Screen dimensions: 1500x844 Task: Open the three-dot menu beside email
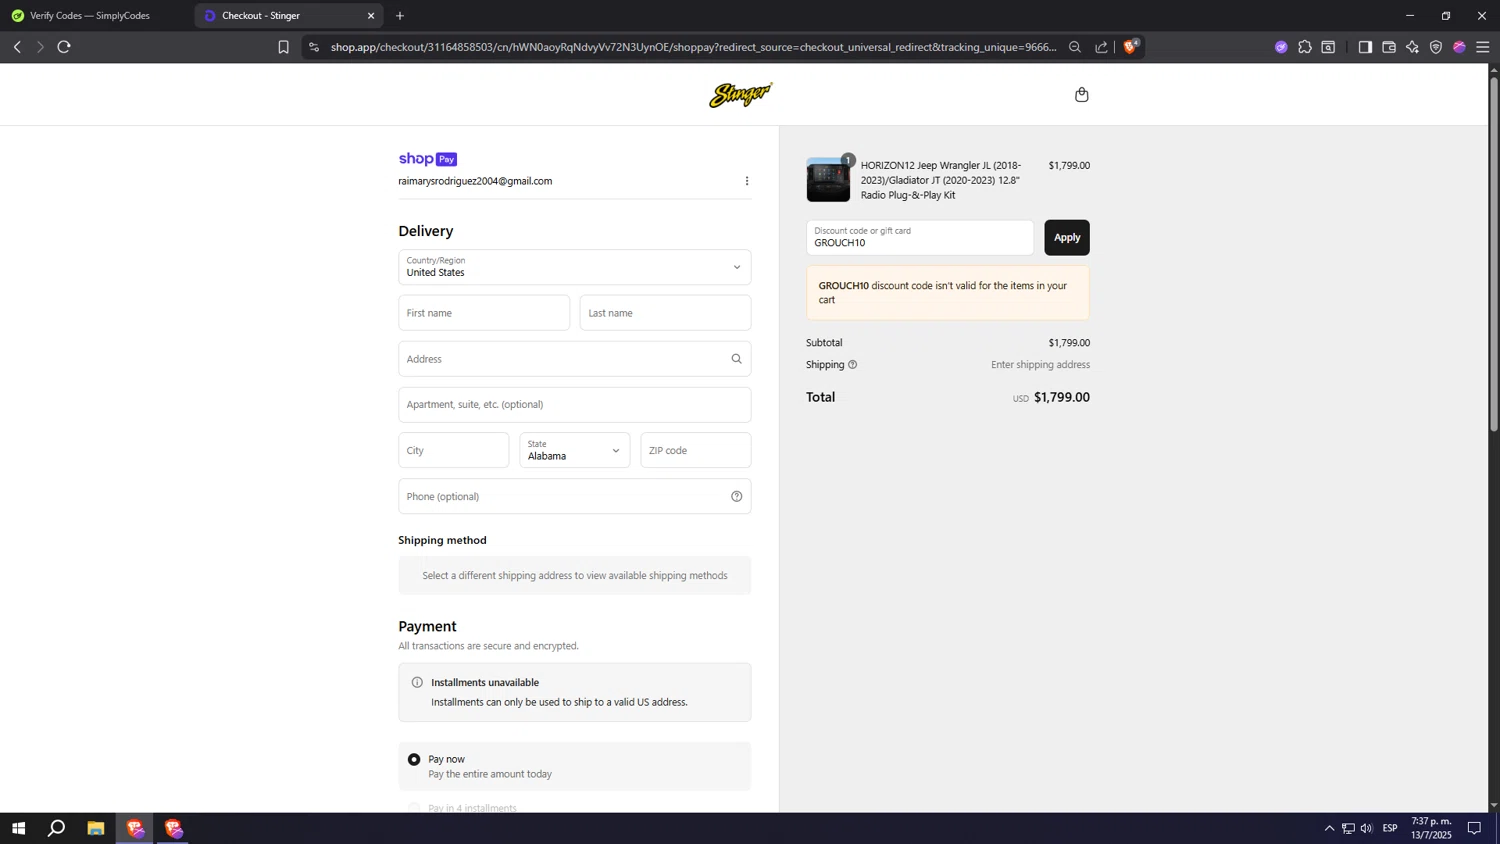(x=747, y=181)
